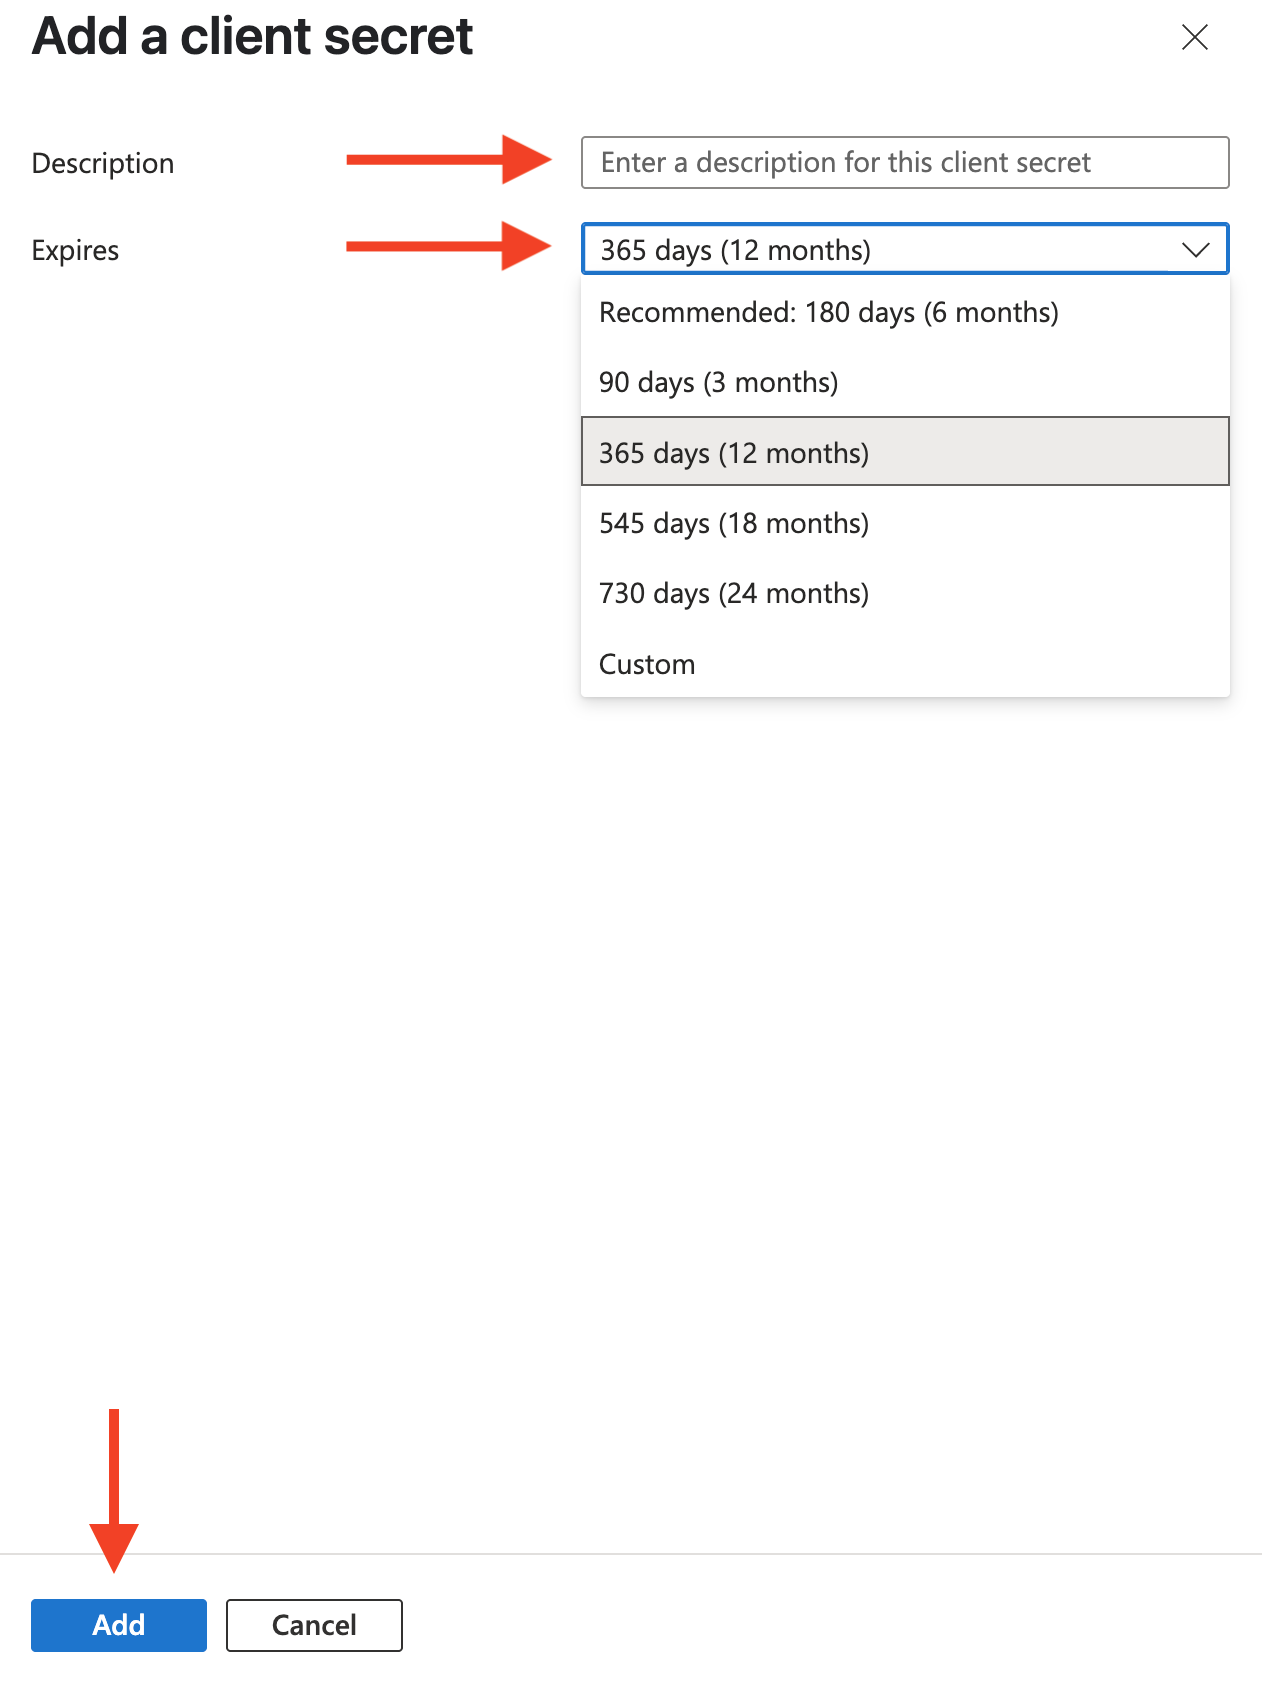Screen dimensions: 1262x1690
Task: Click the Description field label
Action: point(103,163)
